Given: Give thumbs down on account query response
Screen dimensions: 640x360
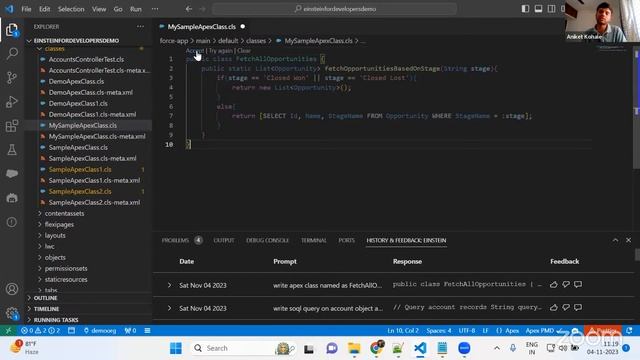Looking at the screenshot, I should point(566,307).
